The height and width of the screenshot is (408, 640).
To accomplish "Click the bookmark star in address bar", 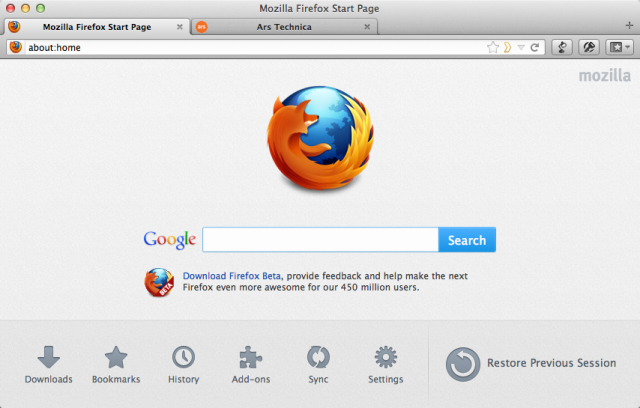I will tap(493, 47).
